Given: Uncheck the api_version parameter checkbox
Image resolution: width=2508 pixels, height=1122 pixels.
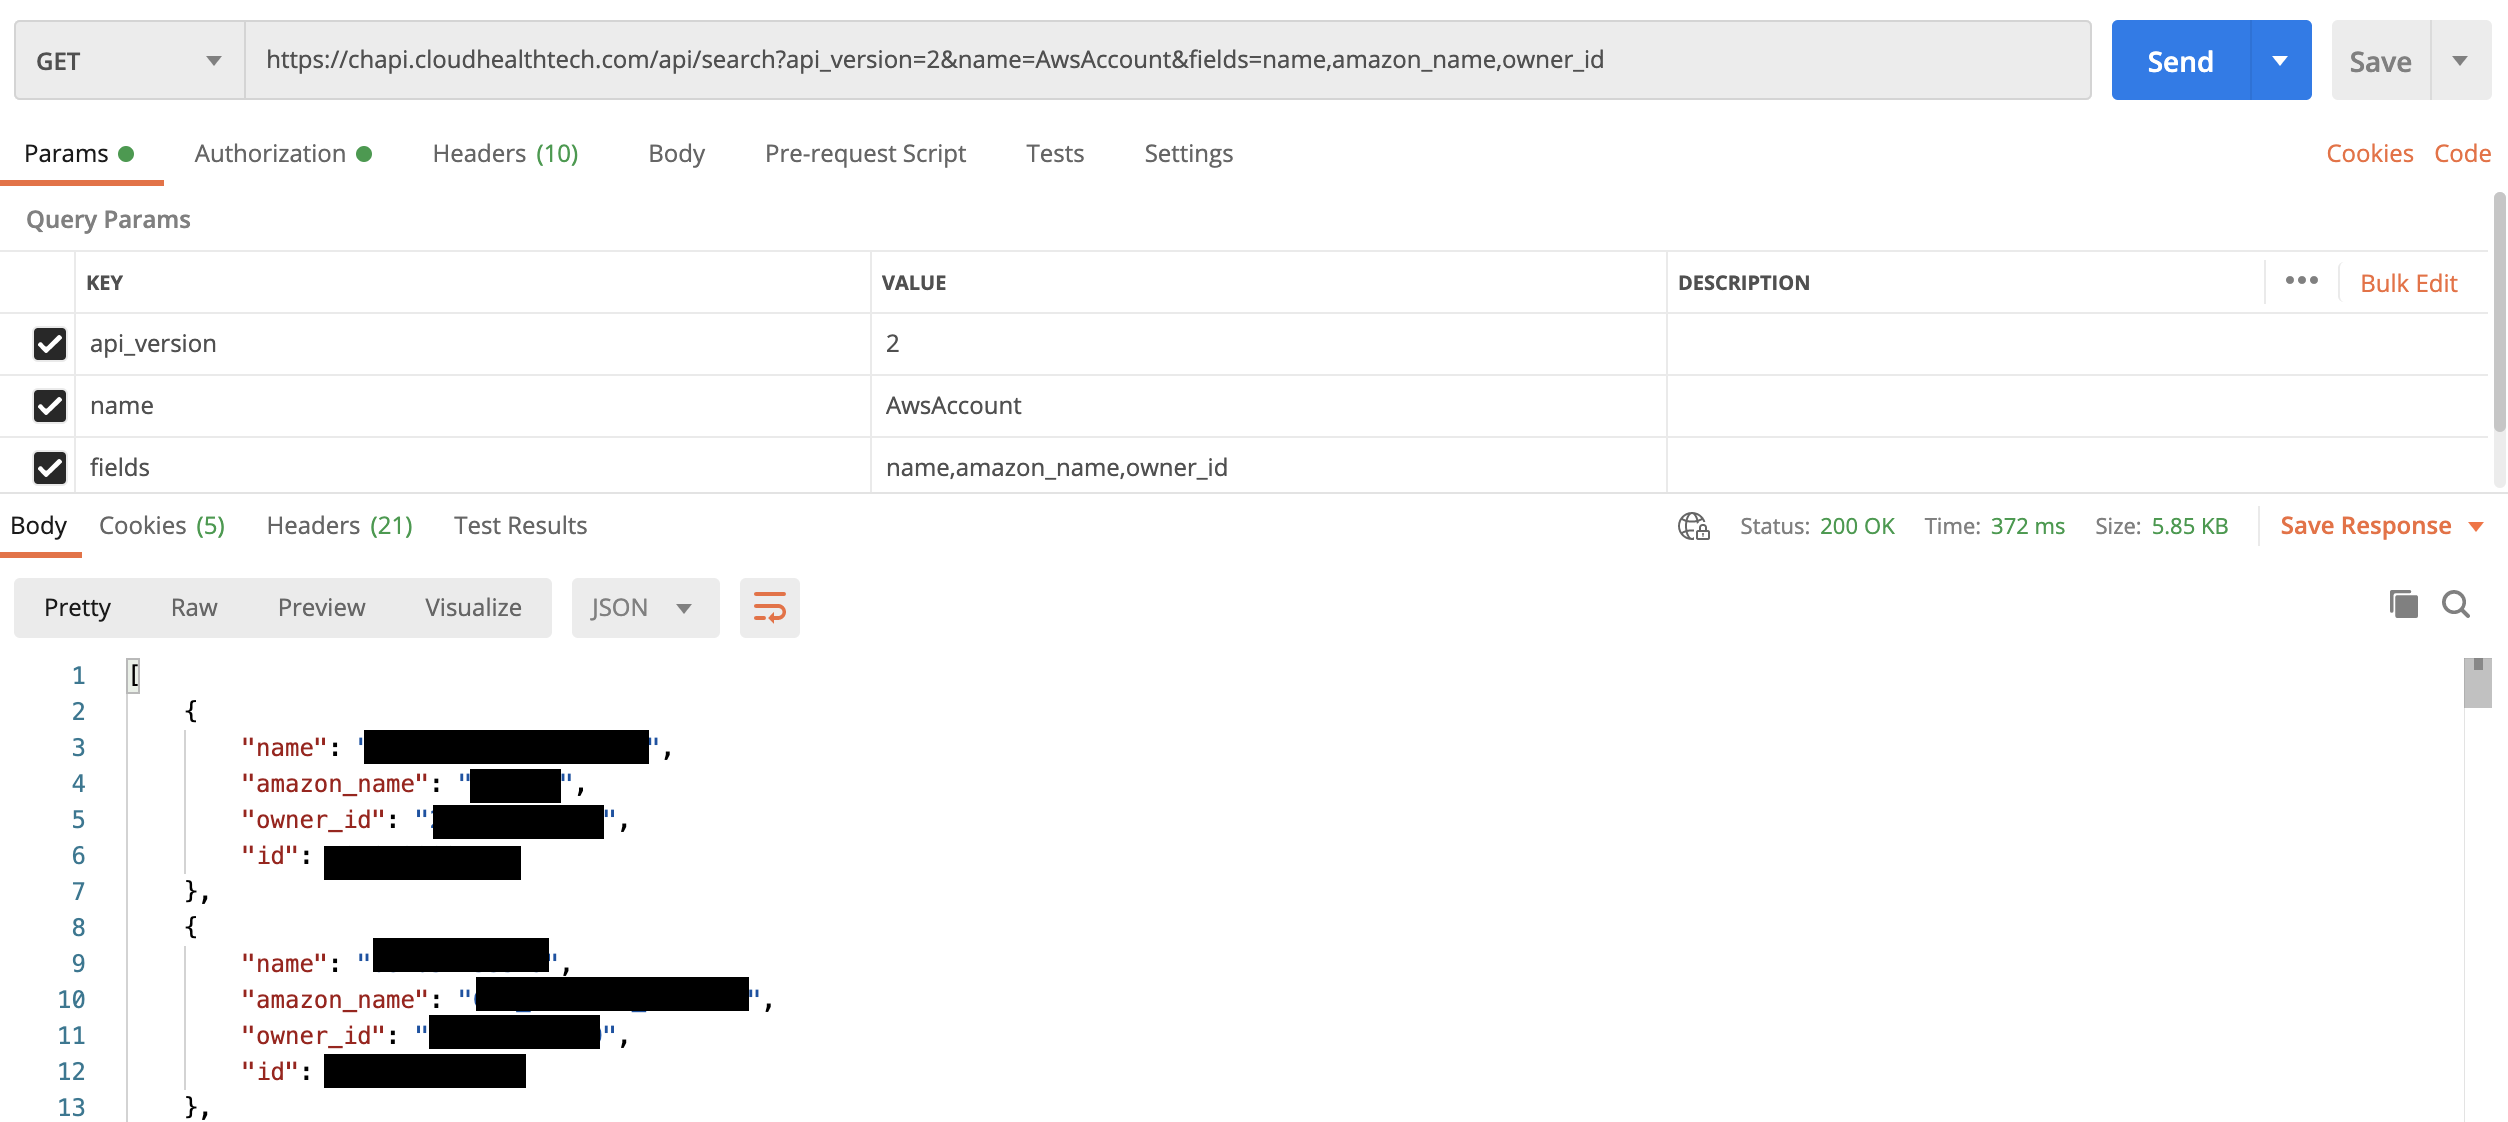Looking at the screenshot, I should [x=50, y=344].
